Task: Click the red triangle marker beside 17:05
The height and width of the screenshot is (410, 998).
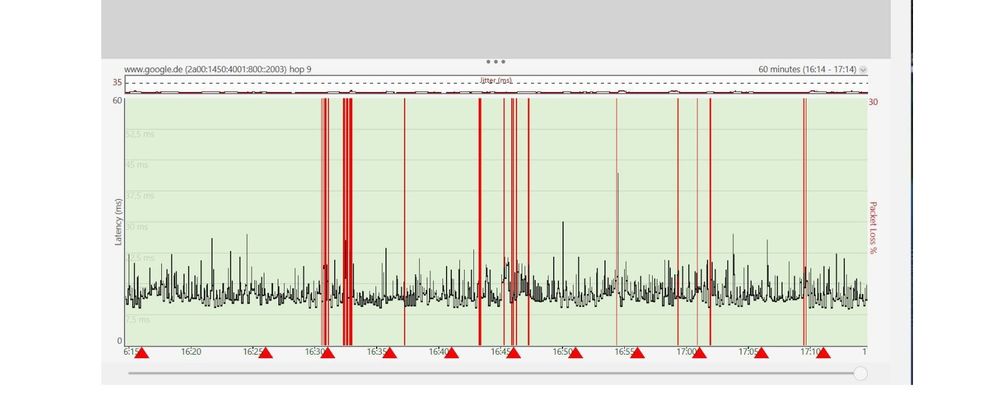Action: [761, 353]
